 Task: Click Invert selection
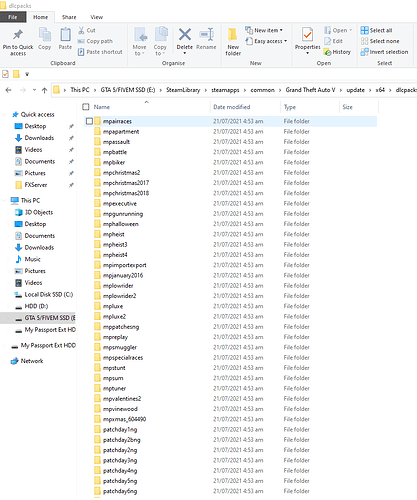384,52
